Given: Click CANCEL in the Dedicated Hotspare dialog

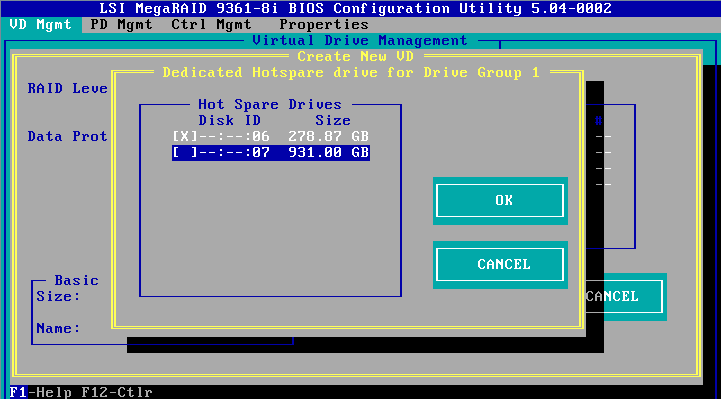Looking at the screenshot, I should tap(500, 264).
